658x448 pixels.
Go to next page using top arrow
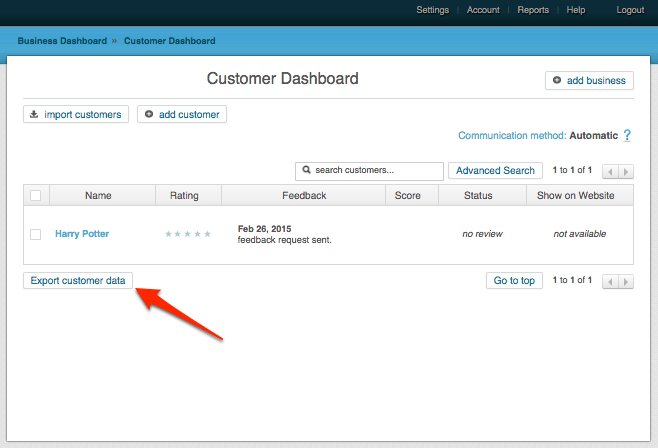(x=626, y=172)
